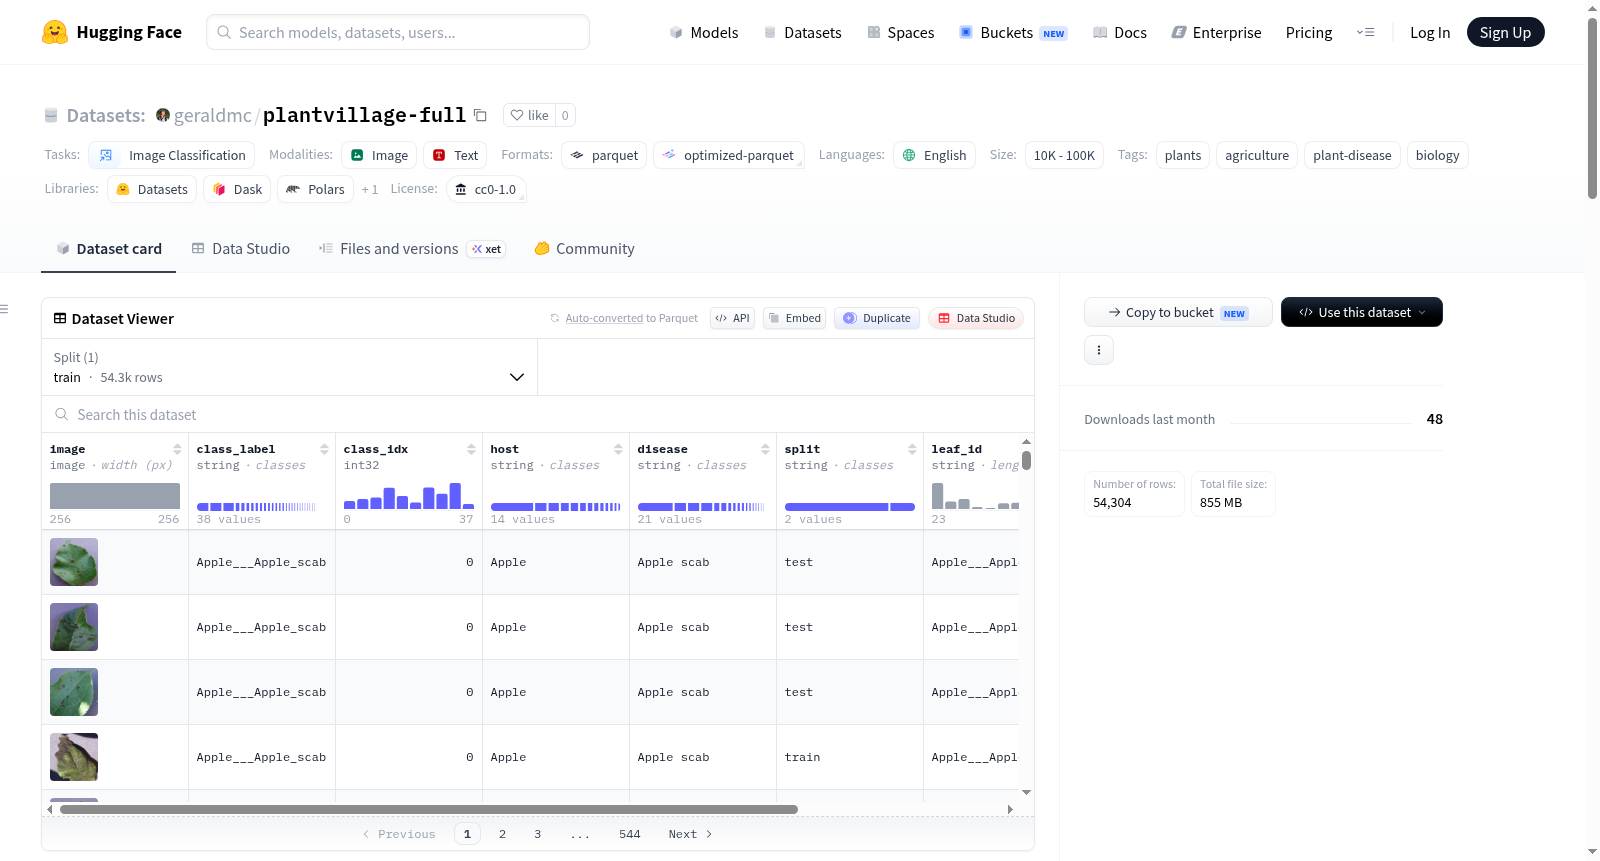
Task: Open the Docs navigation link
Action: (x=1120, y=32)
